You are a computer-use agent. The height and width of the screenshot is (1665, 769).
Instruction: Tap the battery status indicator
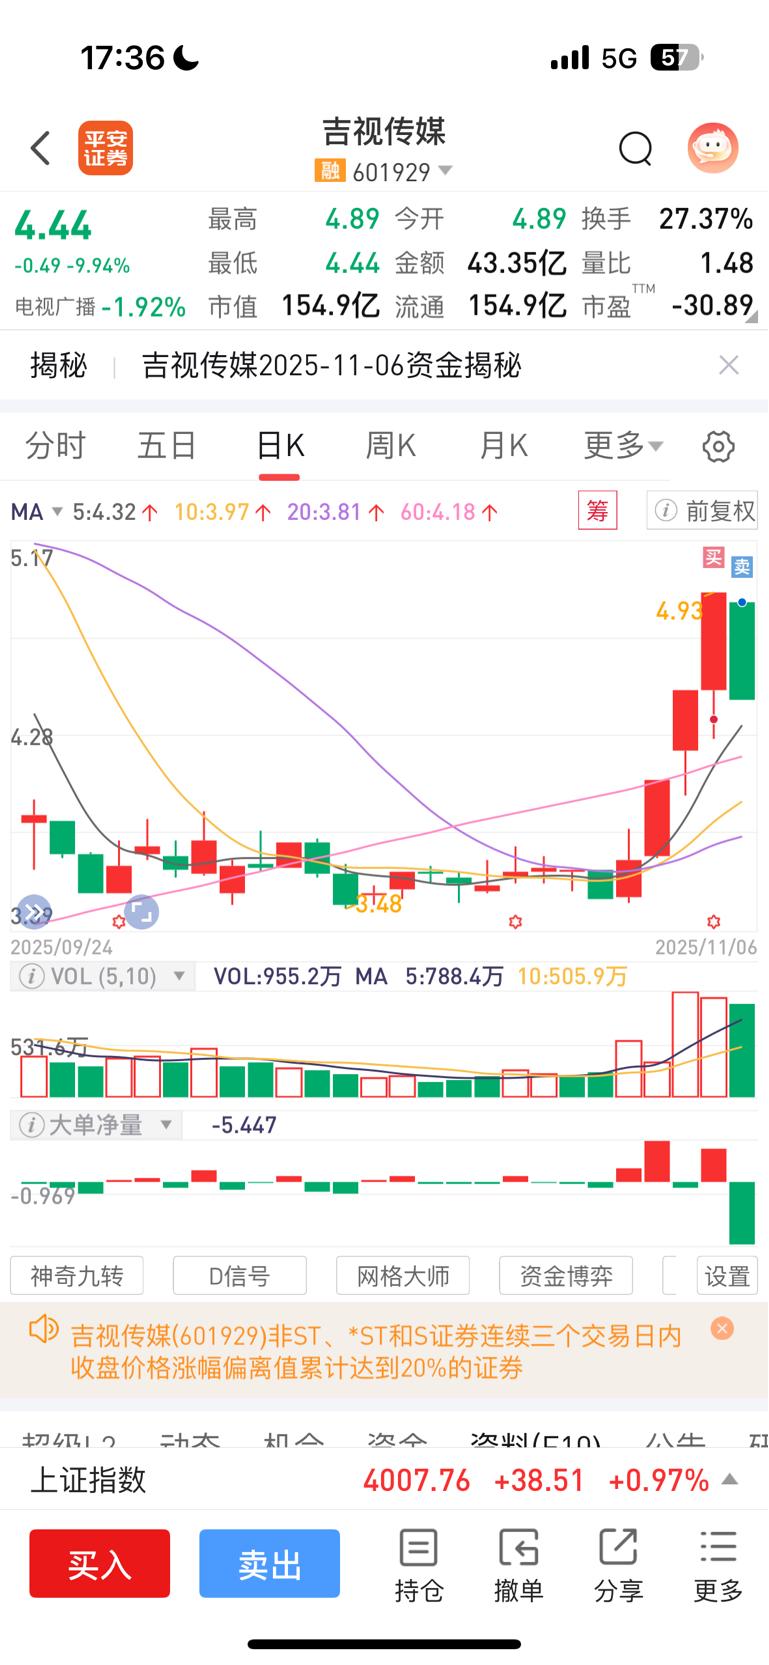click(677, 58)
